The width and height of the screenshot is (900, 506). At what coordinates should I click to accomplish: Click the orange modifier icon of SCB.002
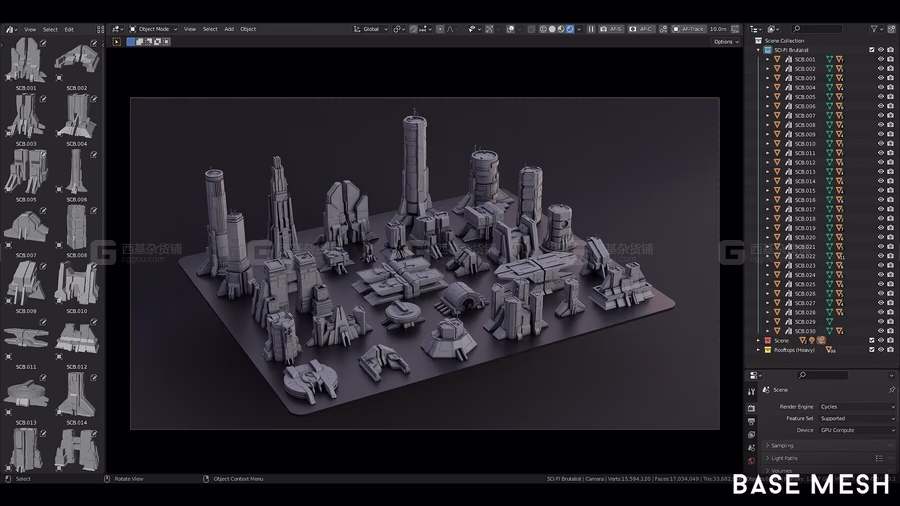pos(839,68)
